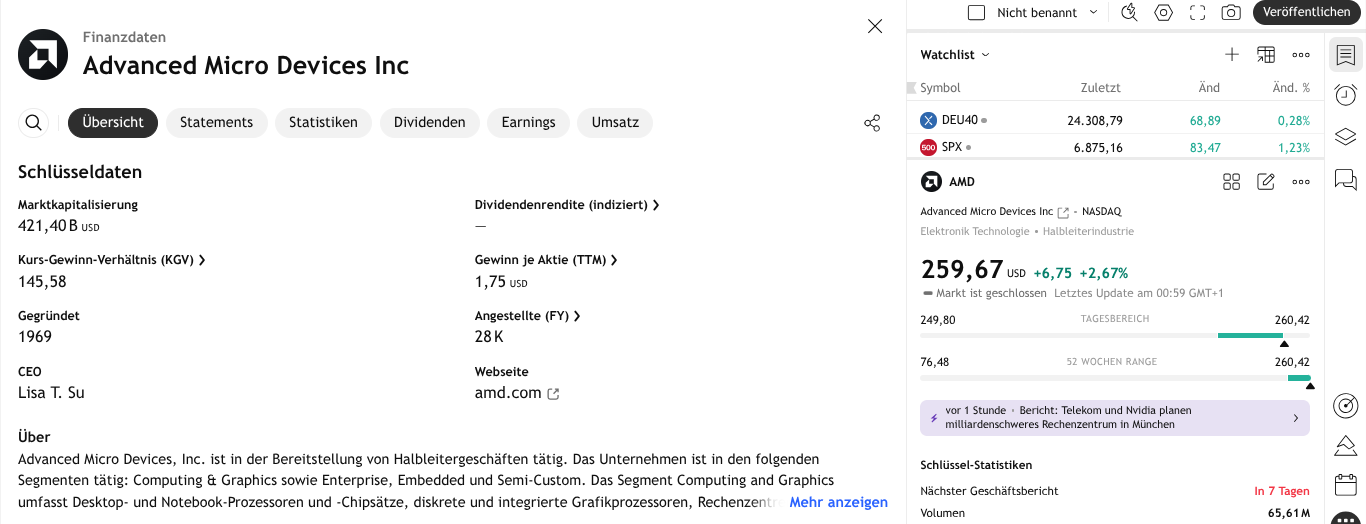Add symbol to watchlist with plus icon
The width and height of the screenshot is (1366, 524).
coord(1232,55)
